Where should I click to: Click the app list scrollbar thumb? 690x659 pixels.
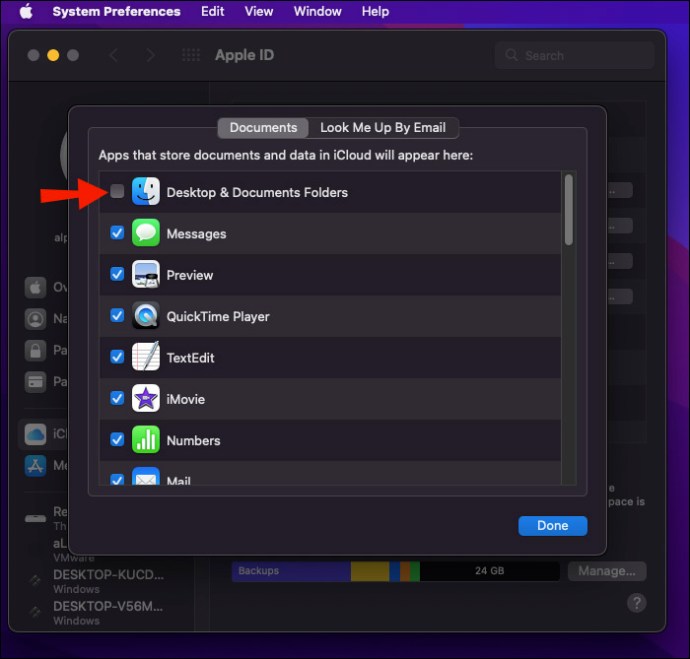coord(569,209)
